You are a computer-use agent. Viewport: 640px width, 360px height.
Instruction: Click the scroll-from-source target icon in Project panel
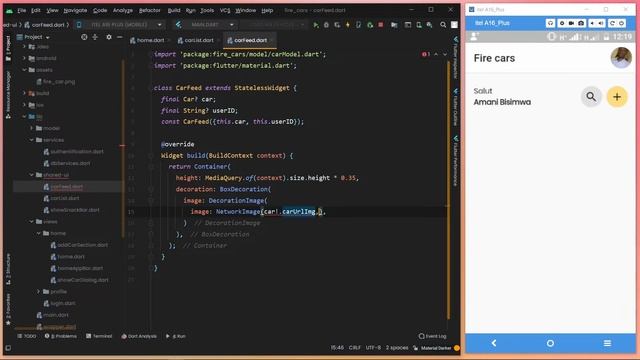click(x=84, y=37)
